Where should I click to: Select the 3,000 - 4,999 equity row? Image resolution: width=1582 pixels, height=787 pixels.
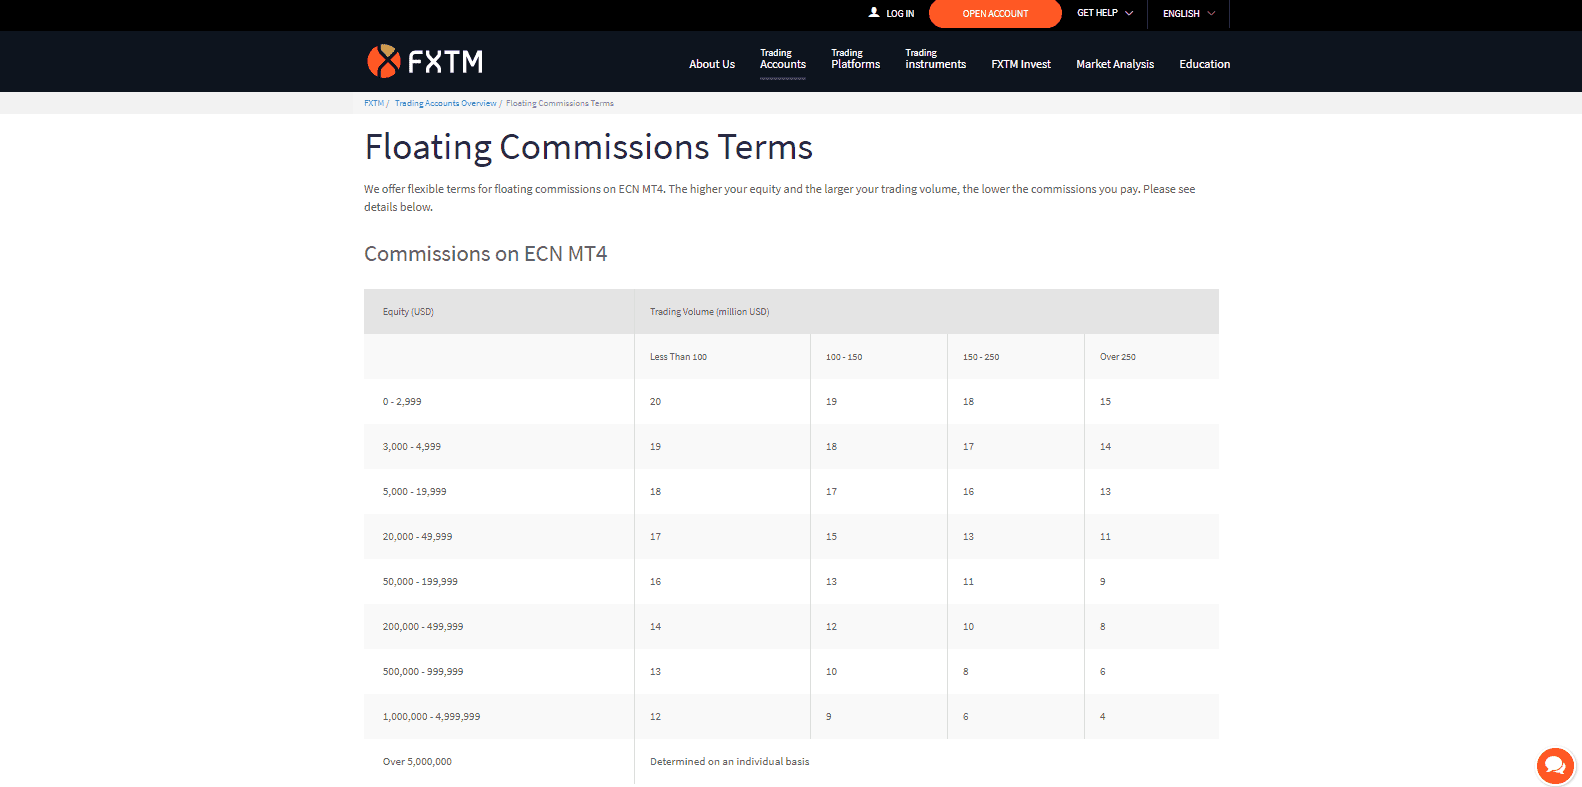791,447
